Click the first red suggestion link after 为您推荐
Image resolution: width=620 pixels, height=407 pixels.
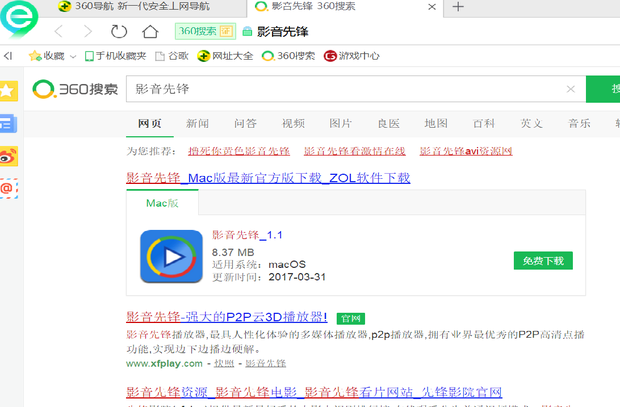point(239,151)
